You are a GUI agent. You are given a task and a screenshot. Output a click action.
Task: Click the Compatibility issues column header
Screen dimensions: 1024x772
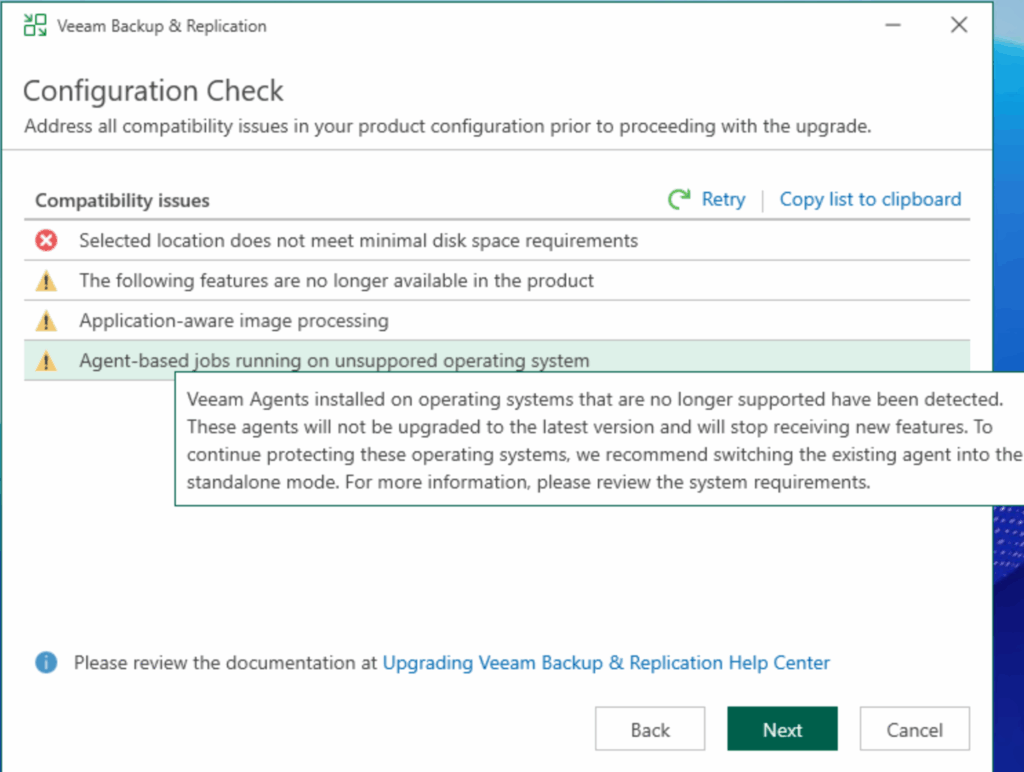[x=122, y=200]
